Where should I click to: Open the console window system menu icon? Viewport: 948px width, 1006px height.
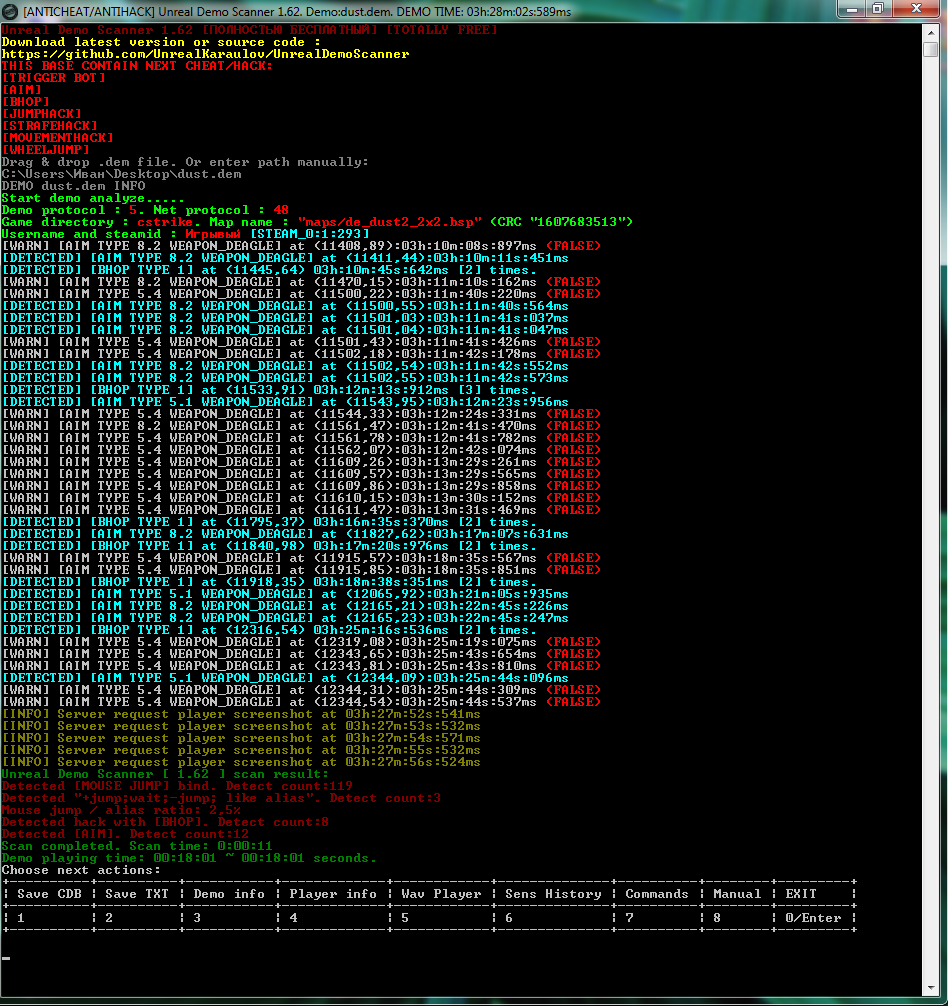click(x=10, y=11)
